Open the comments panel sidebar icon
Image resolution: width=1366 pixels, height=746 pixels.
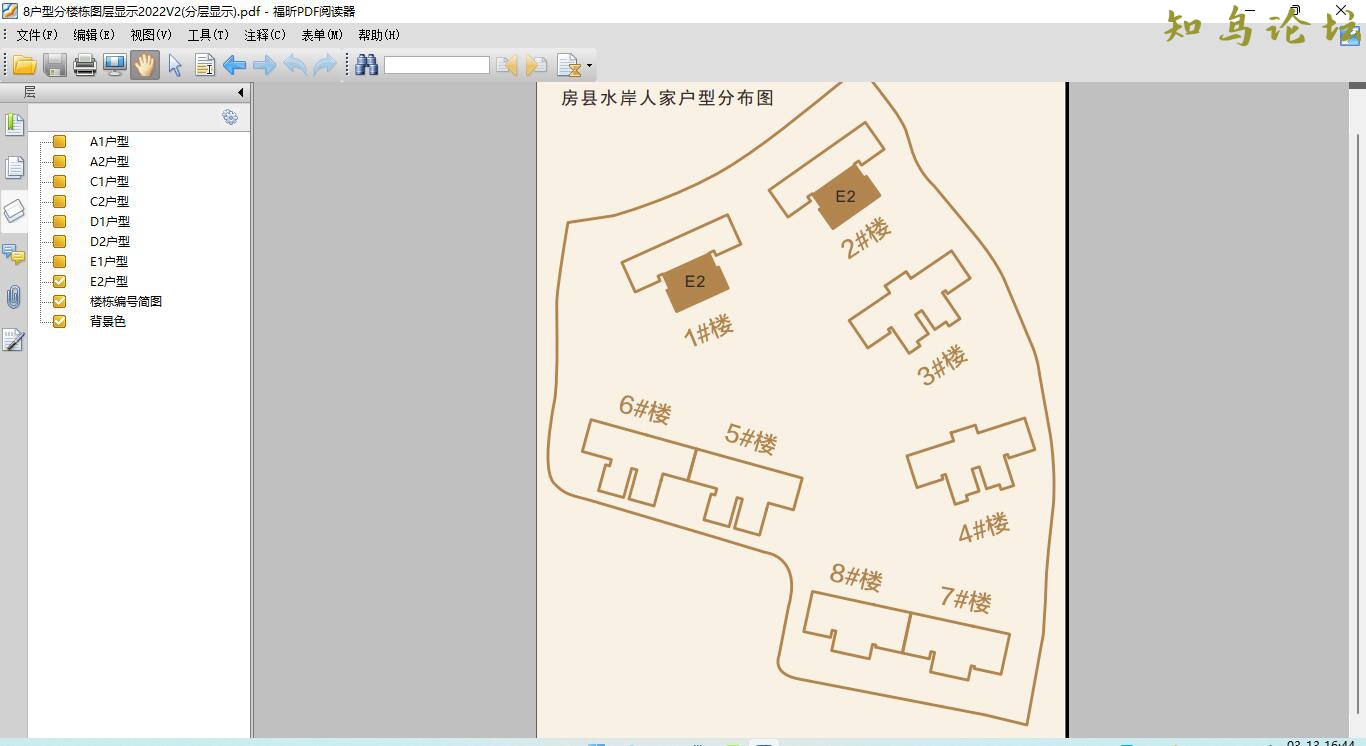coord(14,254)
